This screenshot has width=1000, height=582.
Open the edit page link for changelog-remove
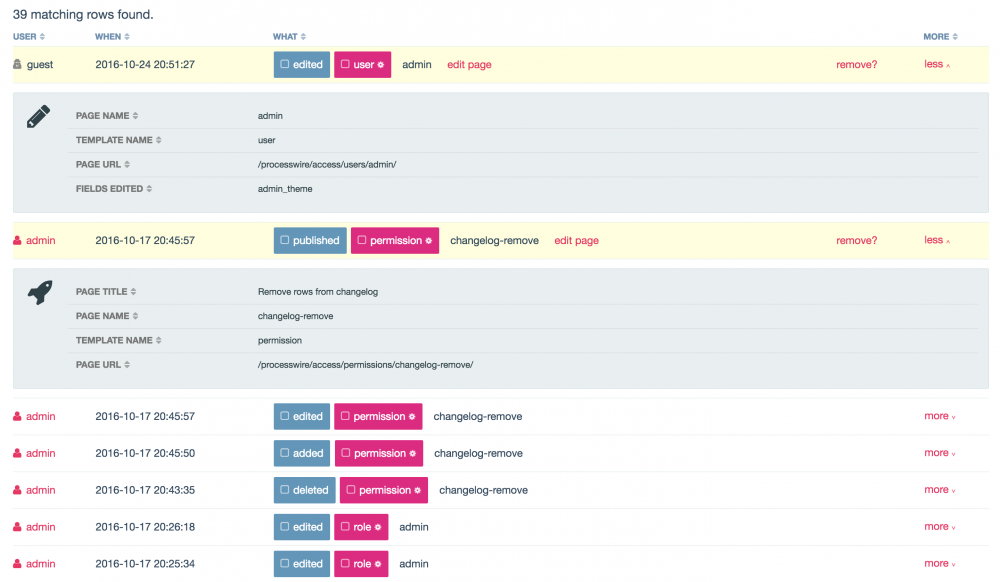click(576, 240)
